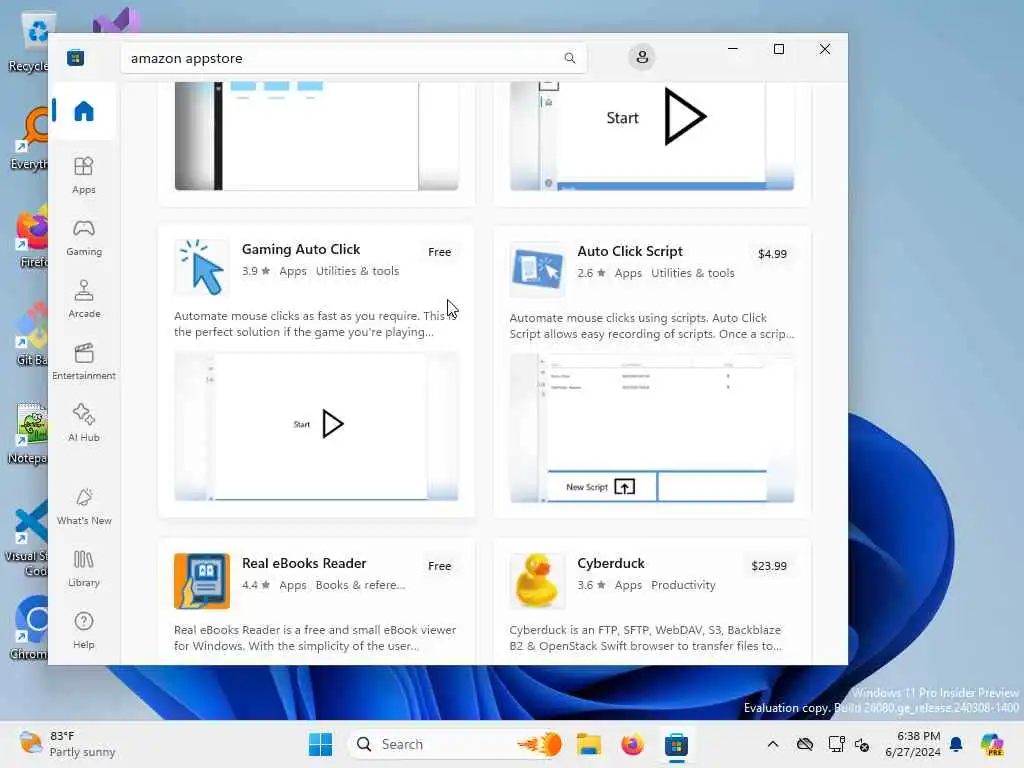Click the 'Productivity' category under Cyberduck
This screenshot has height=768, width=1024.
point(683,585)
